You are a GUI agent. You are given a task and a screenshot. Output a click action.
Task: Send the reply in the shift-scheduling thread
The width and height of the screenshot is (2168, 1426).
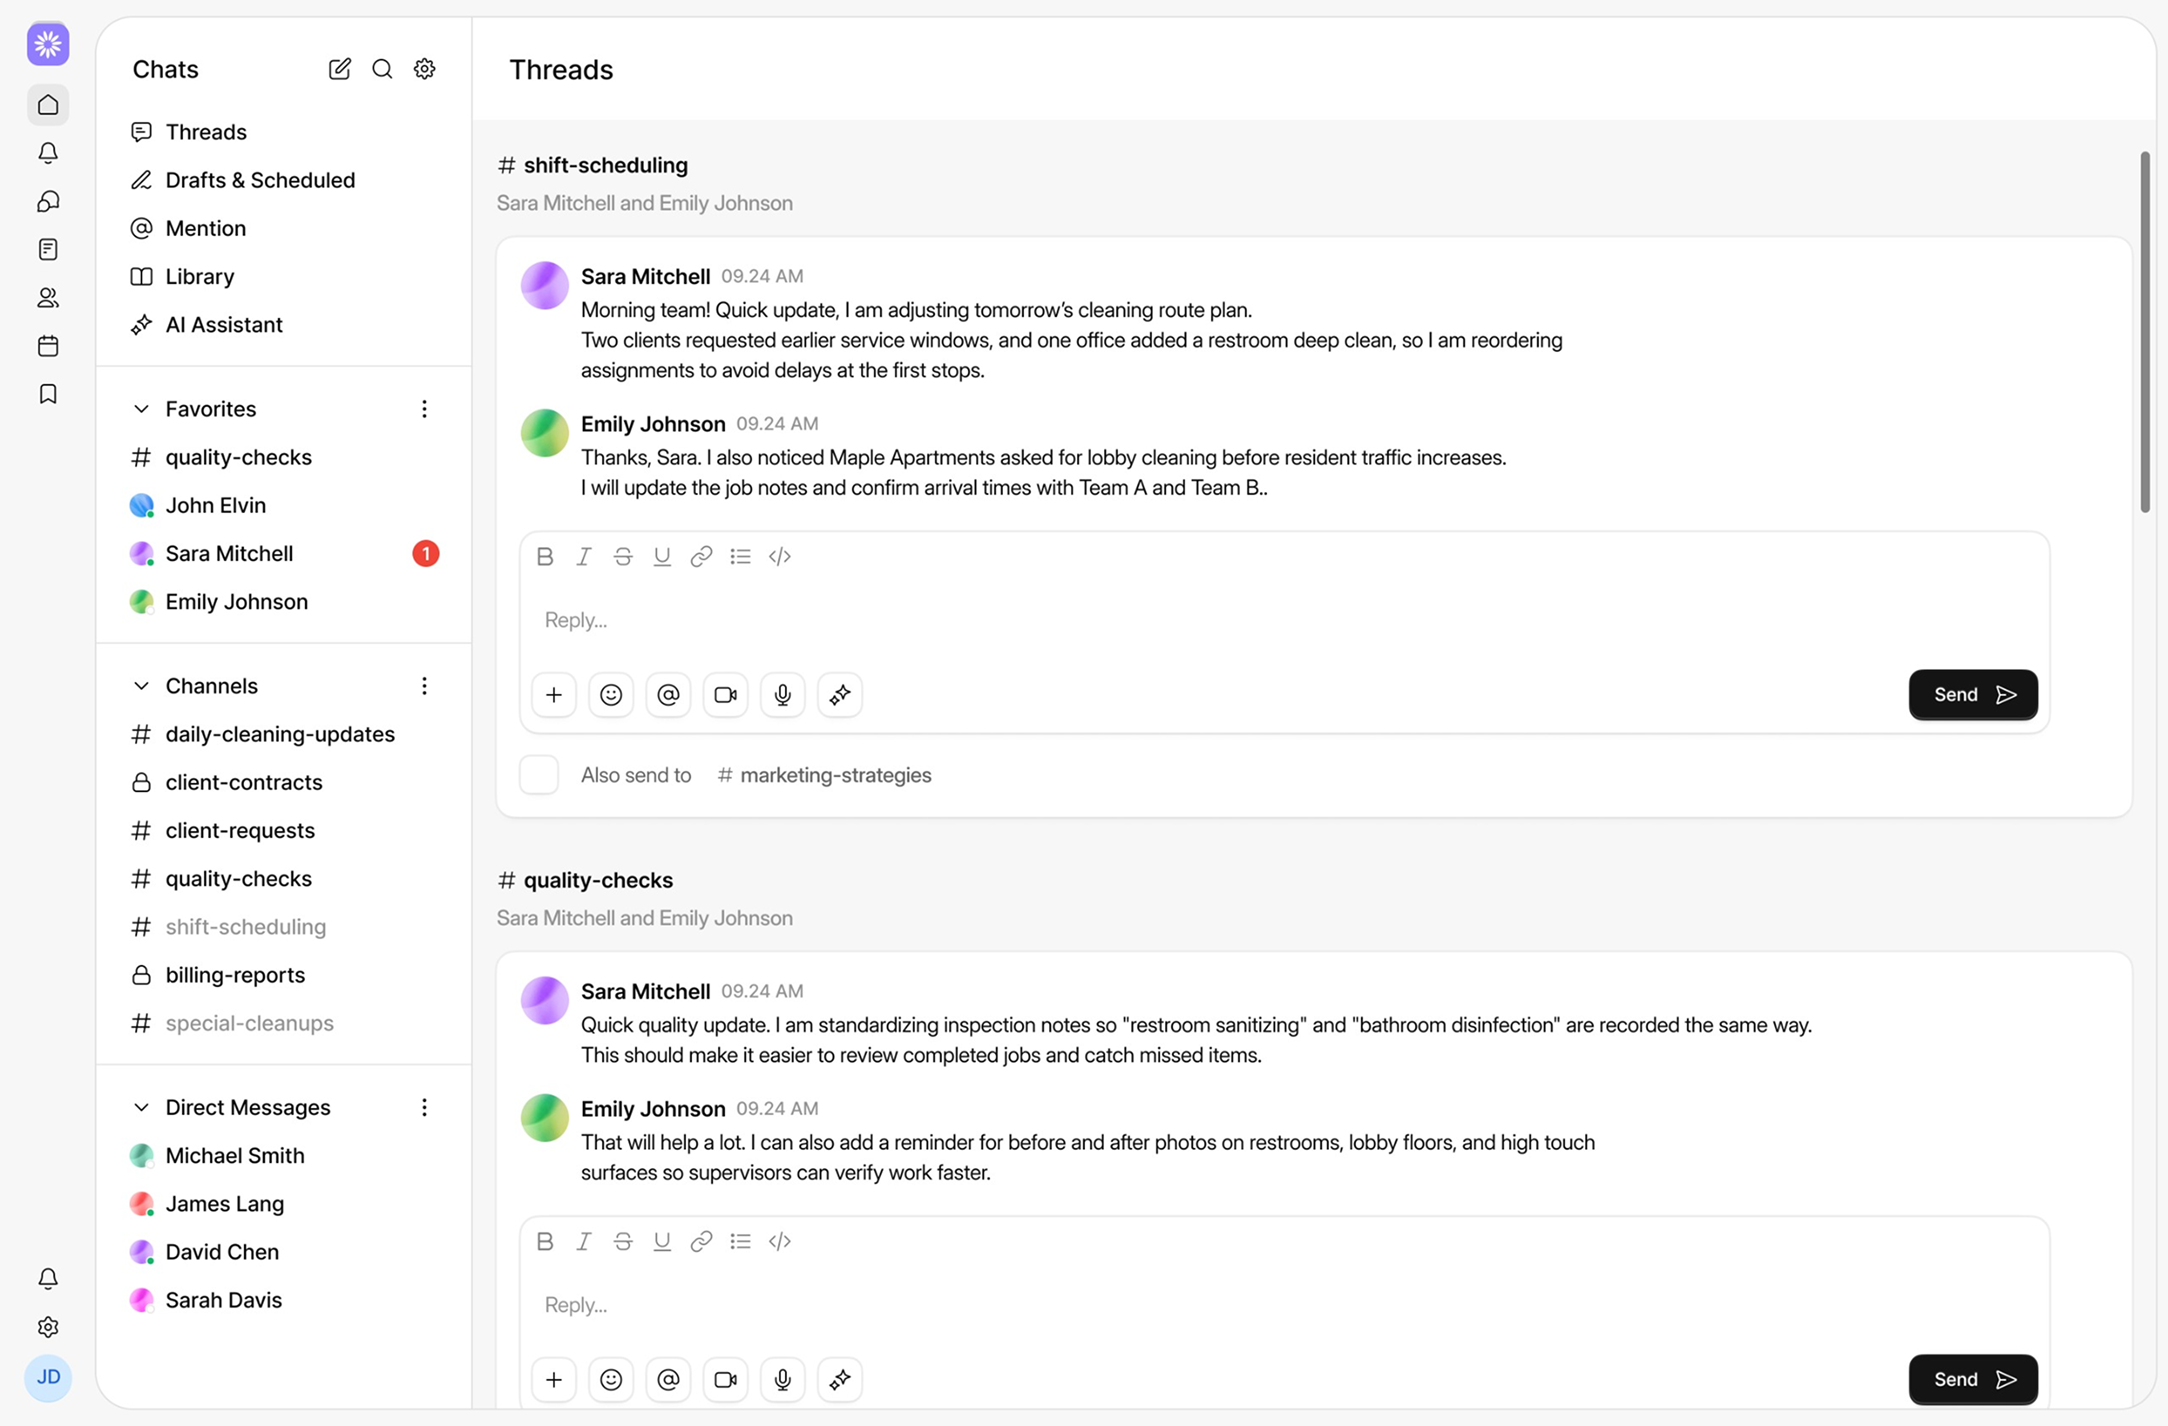click(1972, 694)
